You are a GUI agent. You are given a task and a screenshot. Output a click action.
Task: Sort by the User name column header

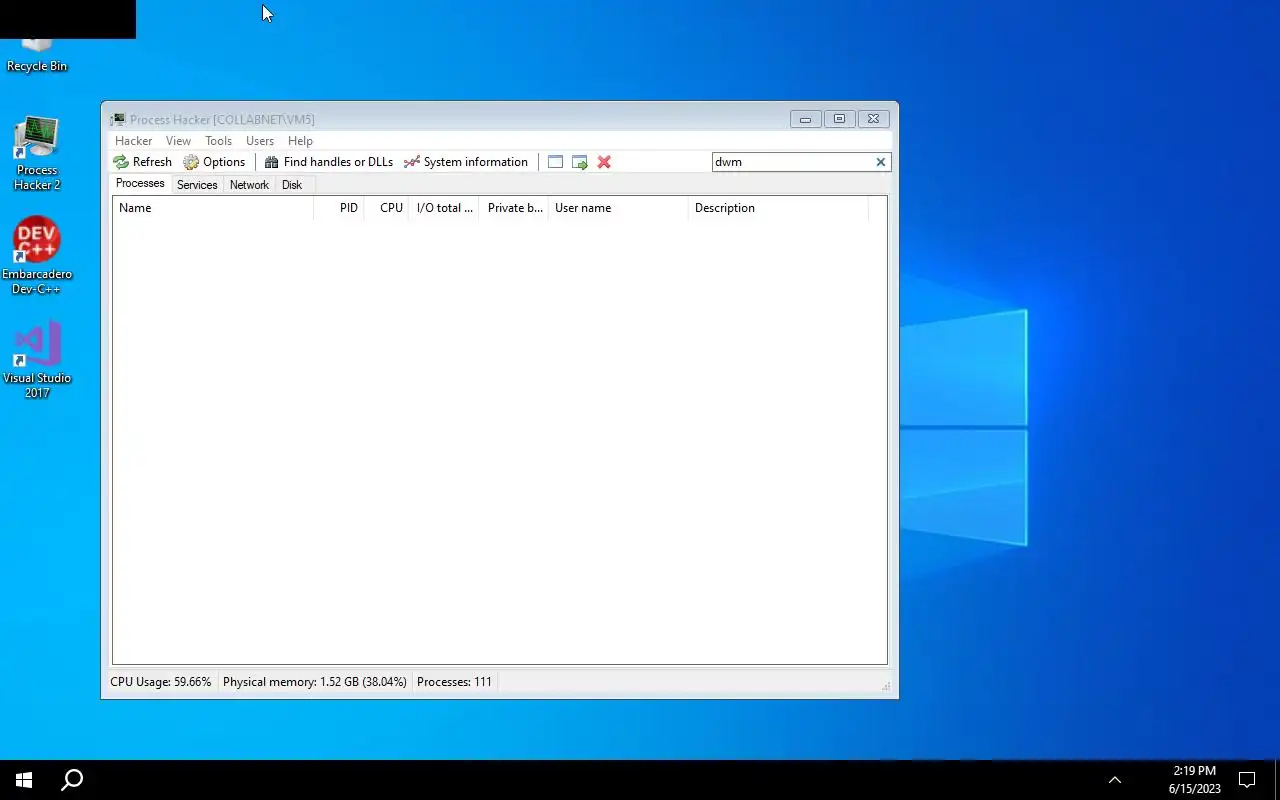click(x=618, y=208)
